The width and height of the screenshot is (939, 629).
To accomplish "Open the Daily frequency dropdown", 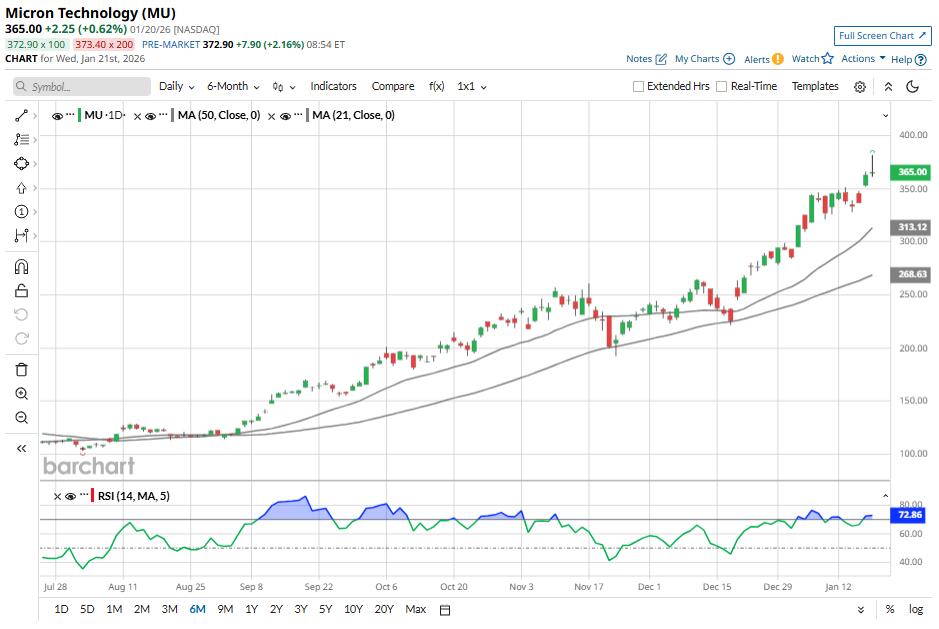I will [x=176, y=87].
